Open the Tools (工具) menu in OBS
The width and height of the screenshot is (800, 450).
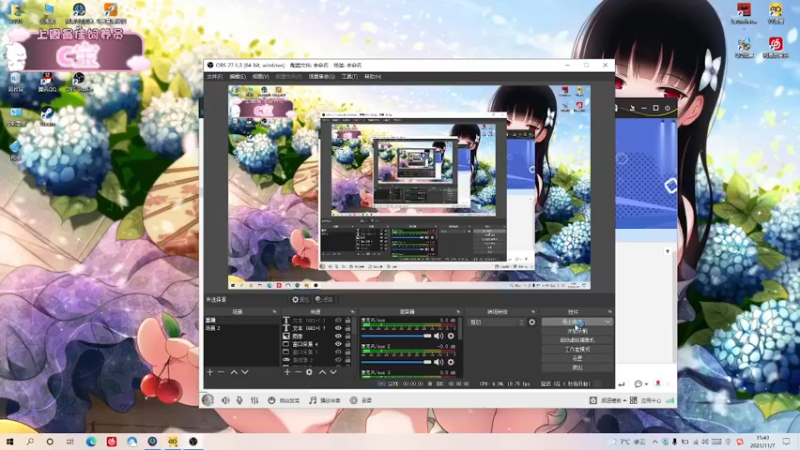(349, 77)
